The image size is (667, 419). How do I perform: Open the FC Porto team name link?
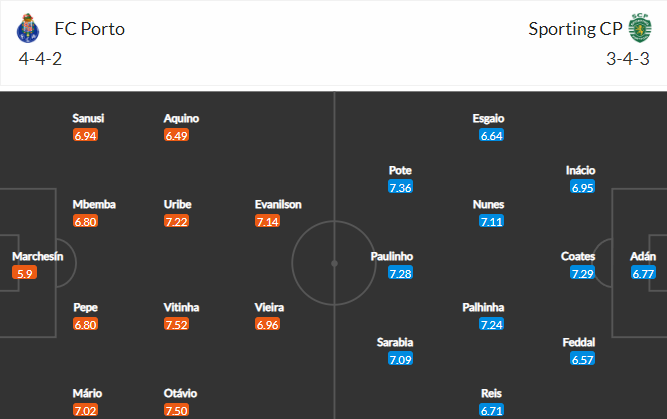pos(90,29)
